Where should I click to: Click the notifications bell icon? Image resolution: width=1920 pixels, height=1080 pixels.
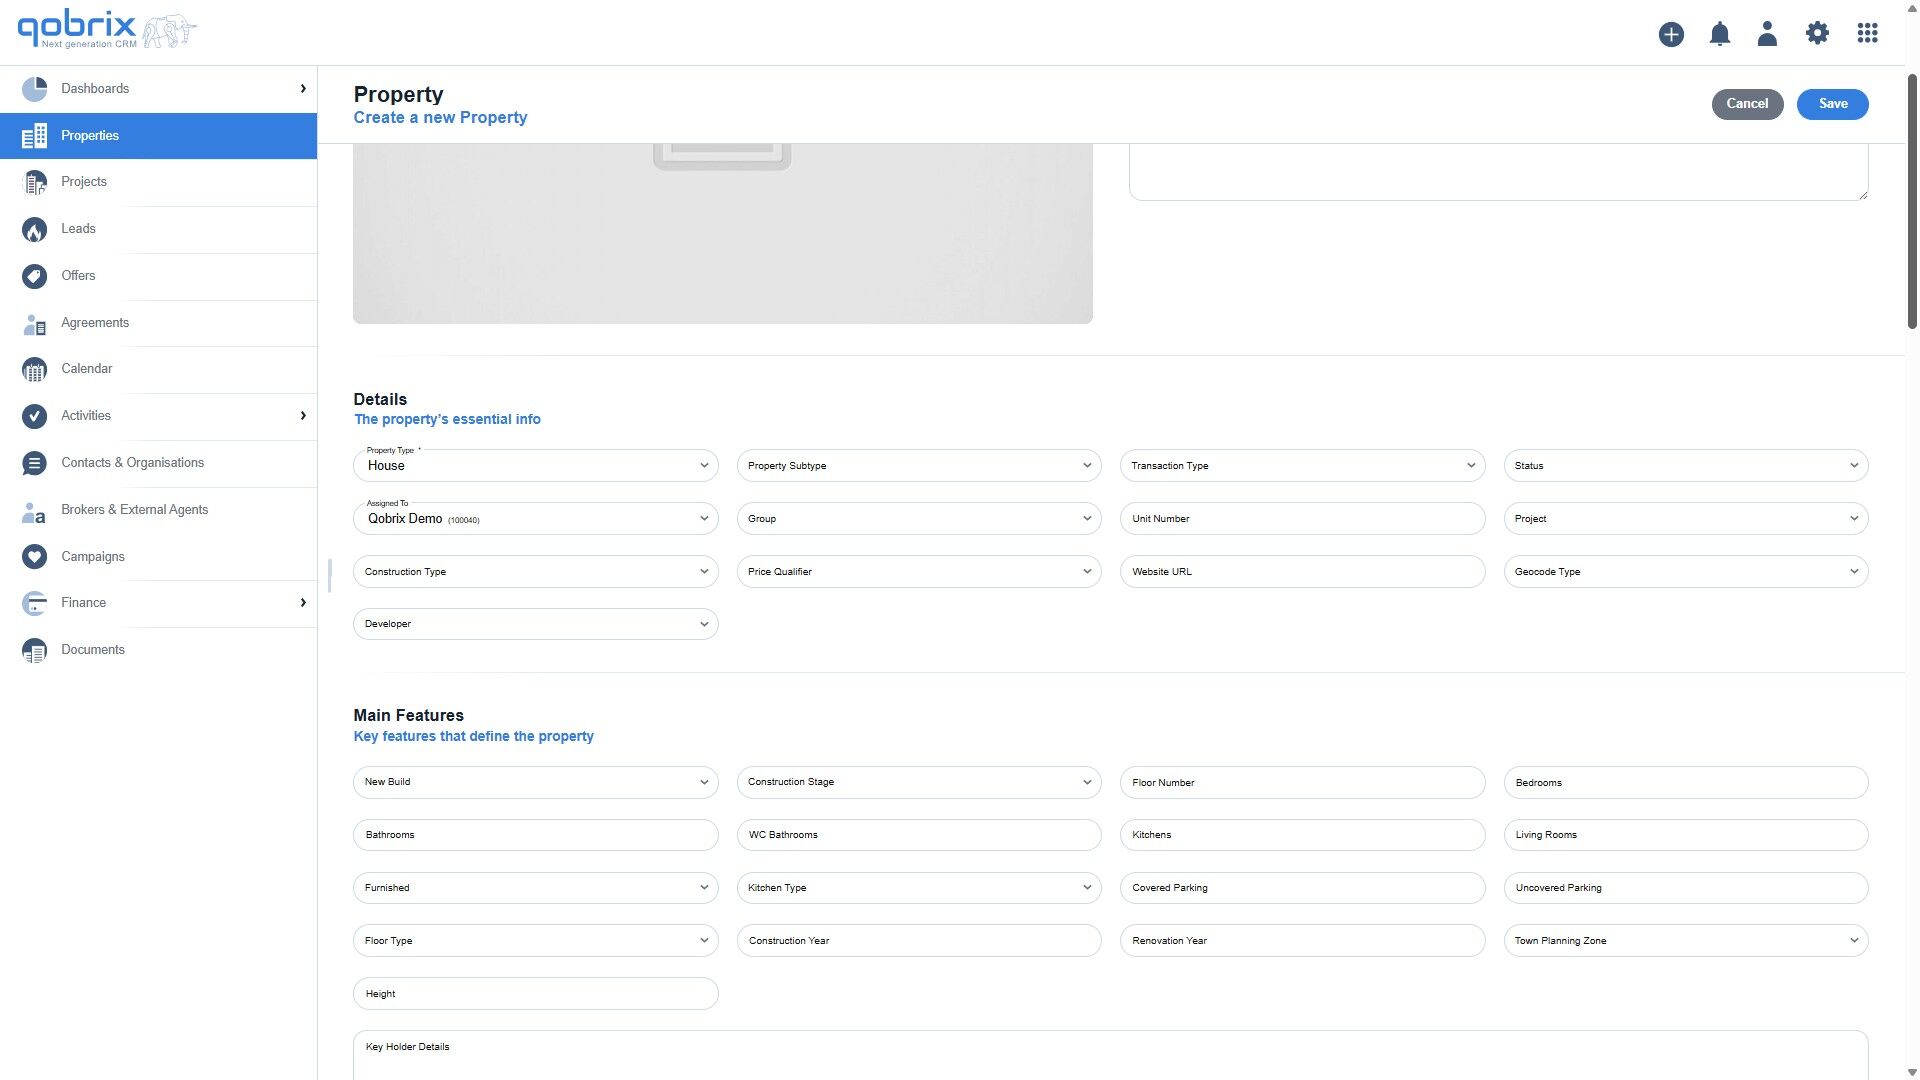(1719, 33)
